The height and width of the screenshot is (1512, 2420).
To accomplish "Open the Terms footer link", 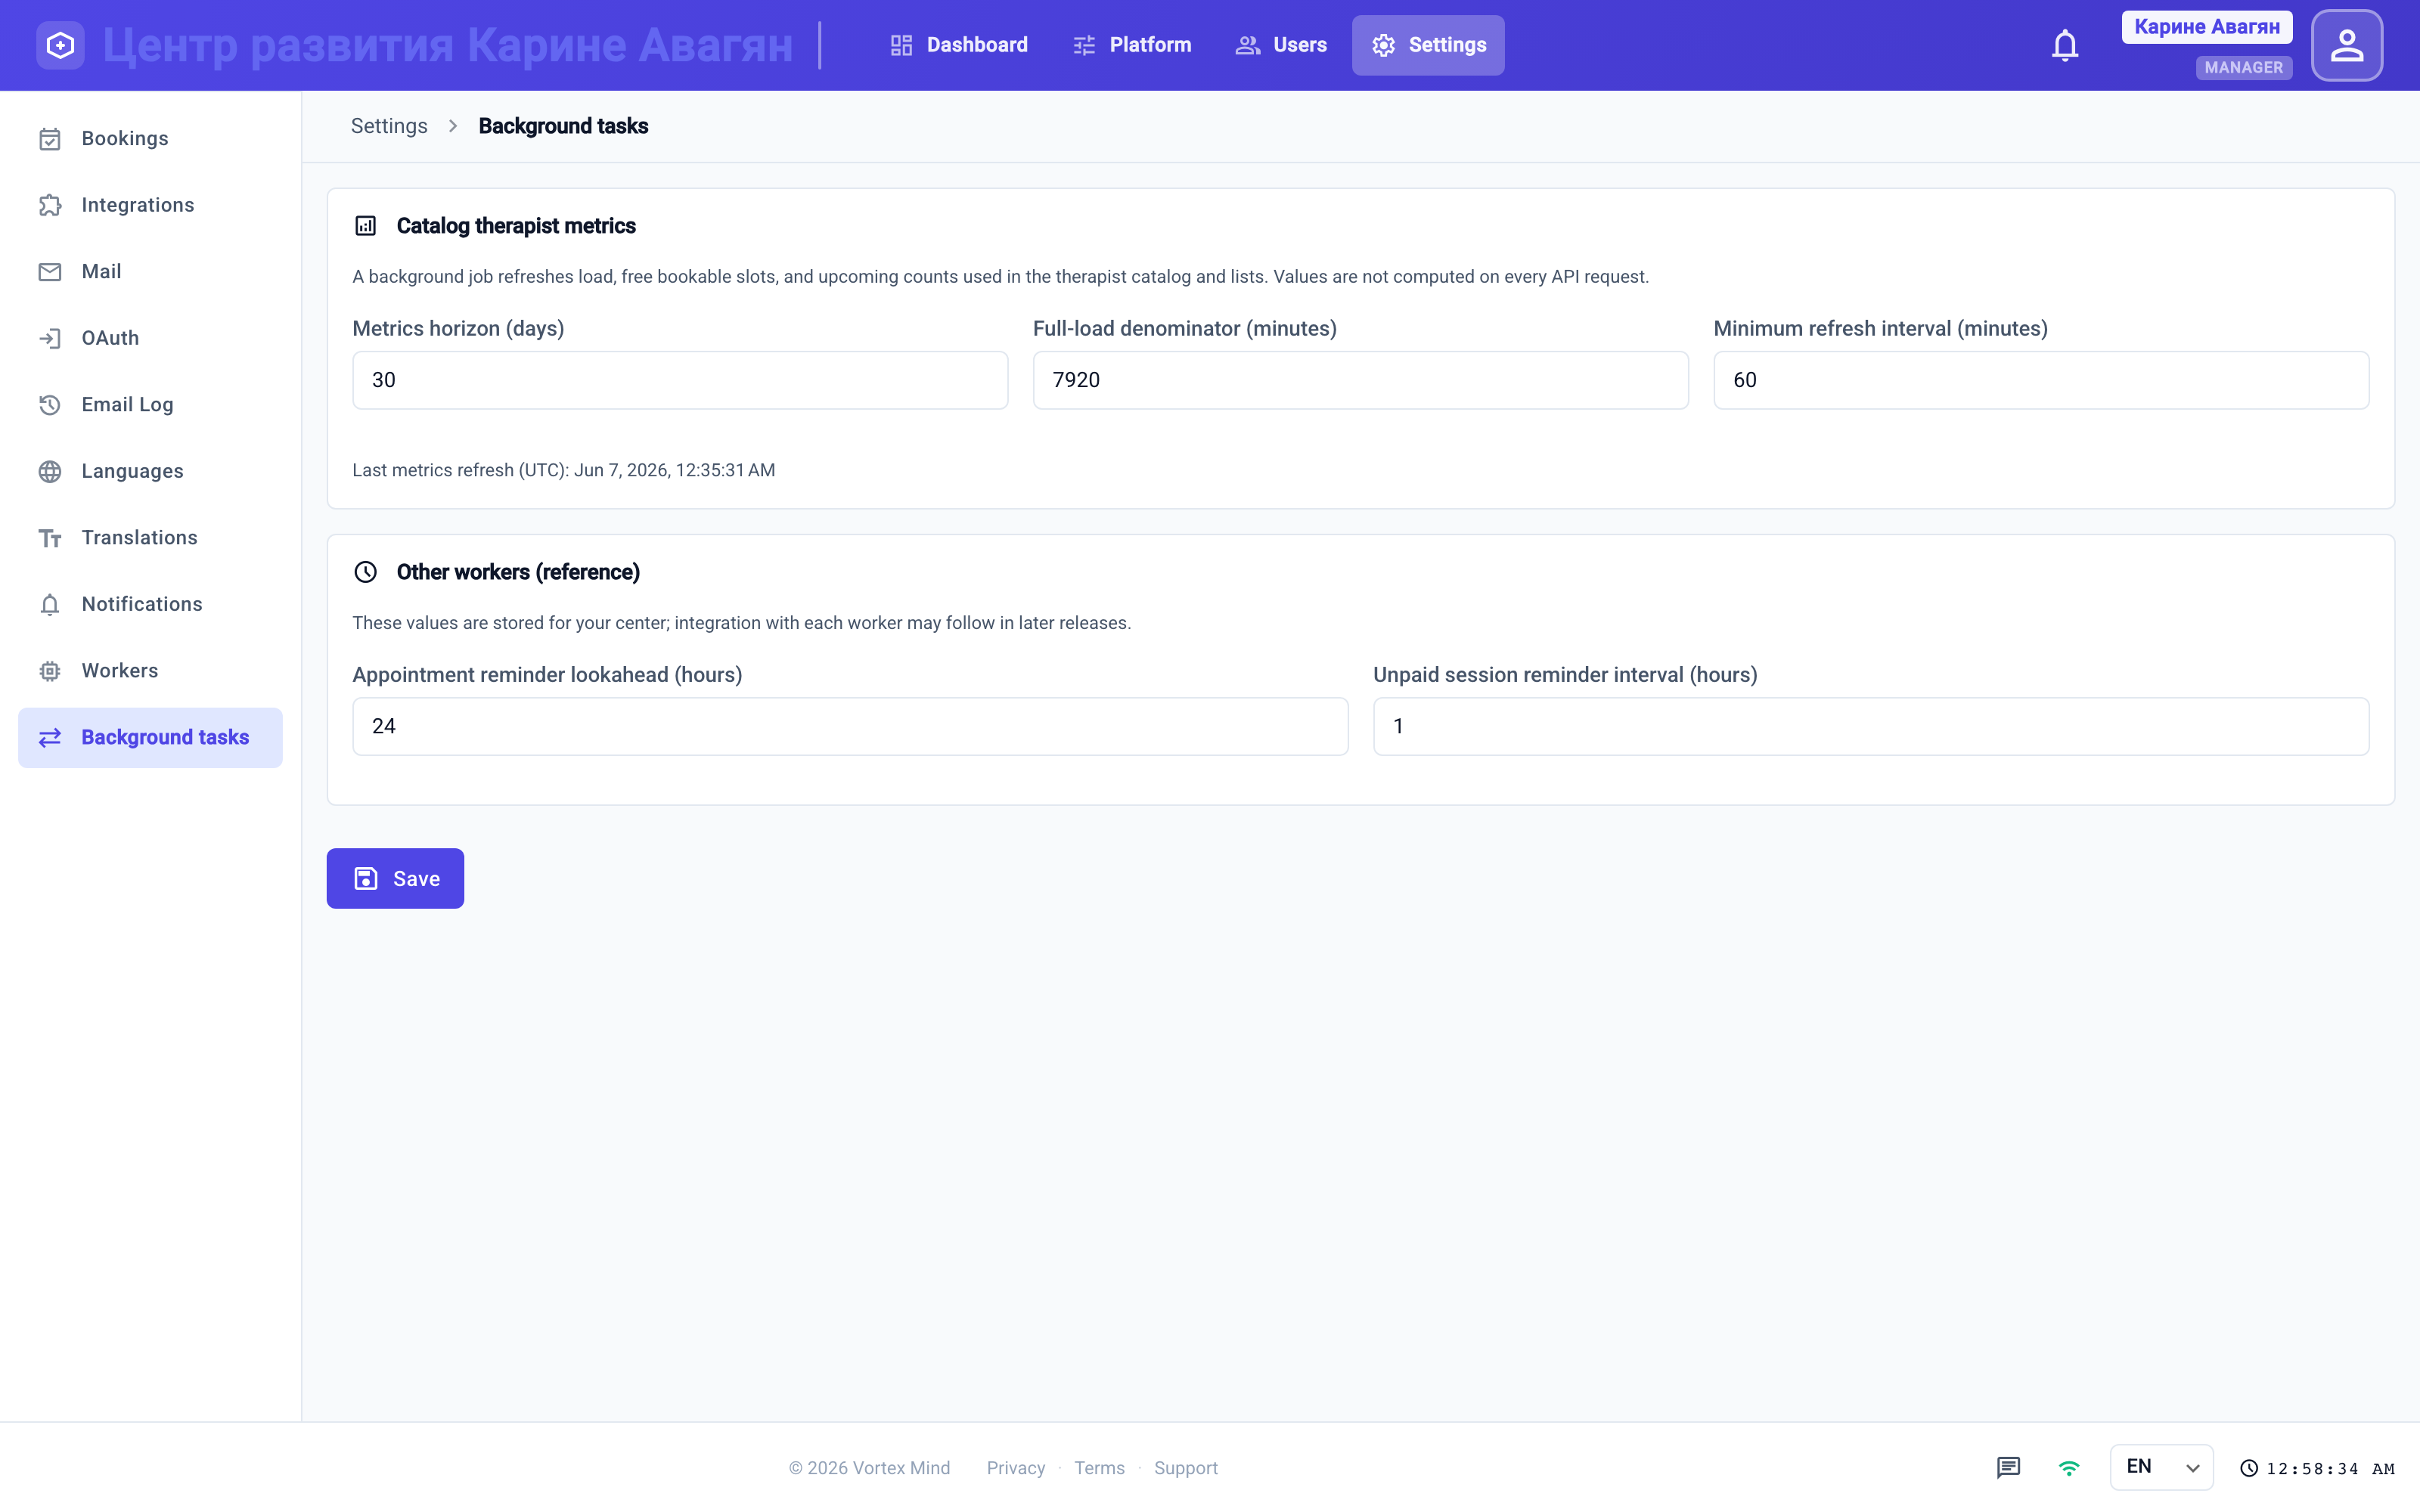I will pos(1099,1468).
